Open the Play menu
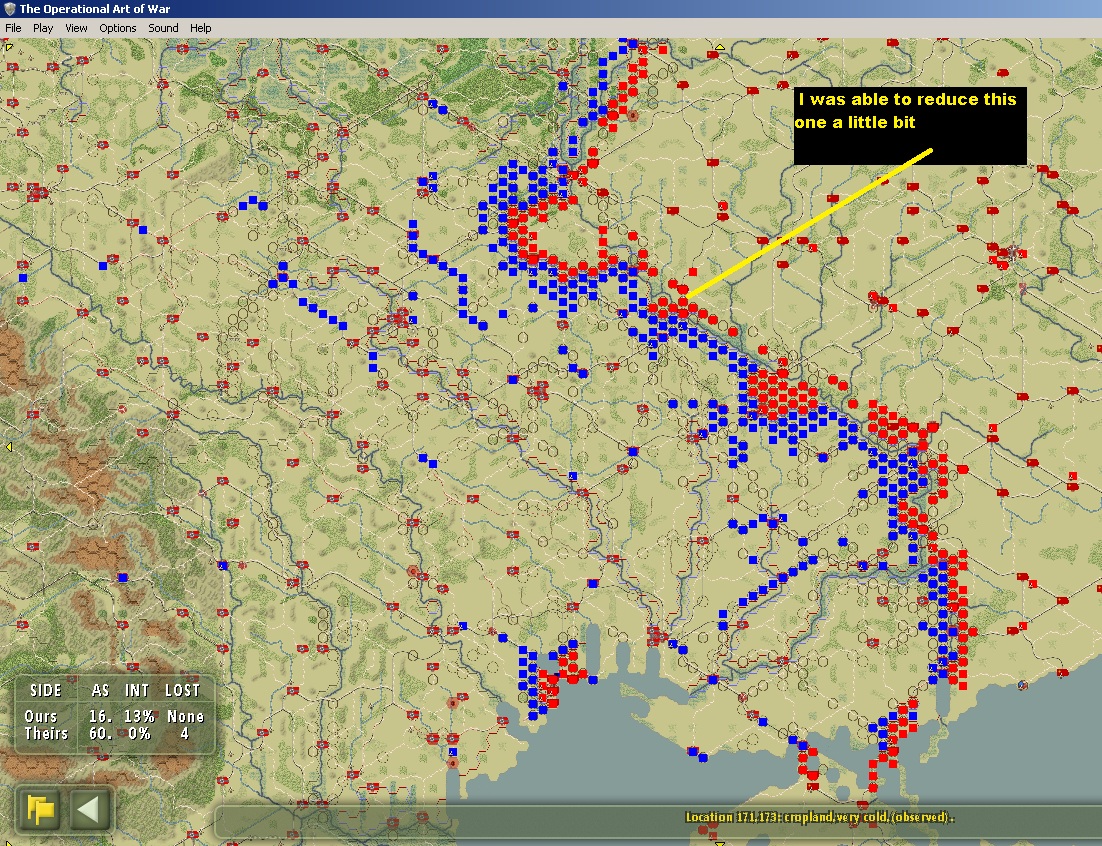The height and width of the screenshot is (846, 1102). tap(43, 28)
